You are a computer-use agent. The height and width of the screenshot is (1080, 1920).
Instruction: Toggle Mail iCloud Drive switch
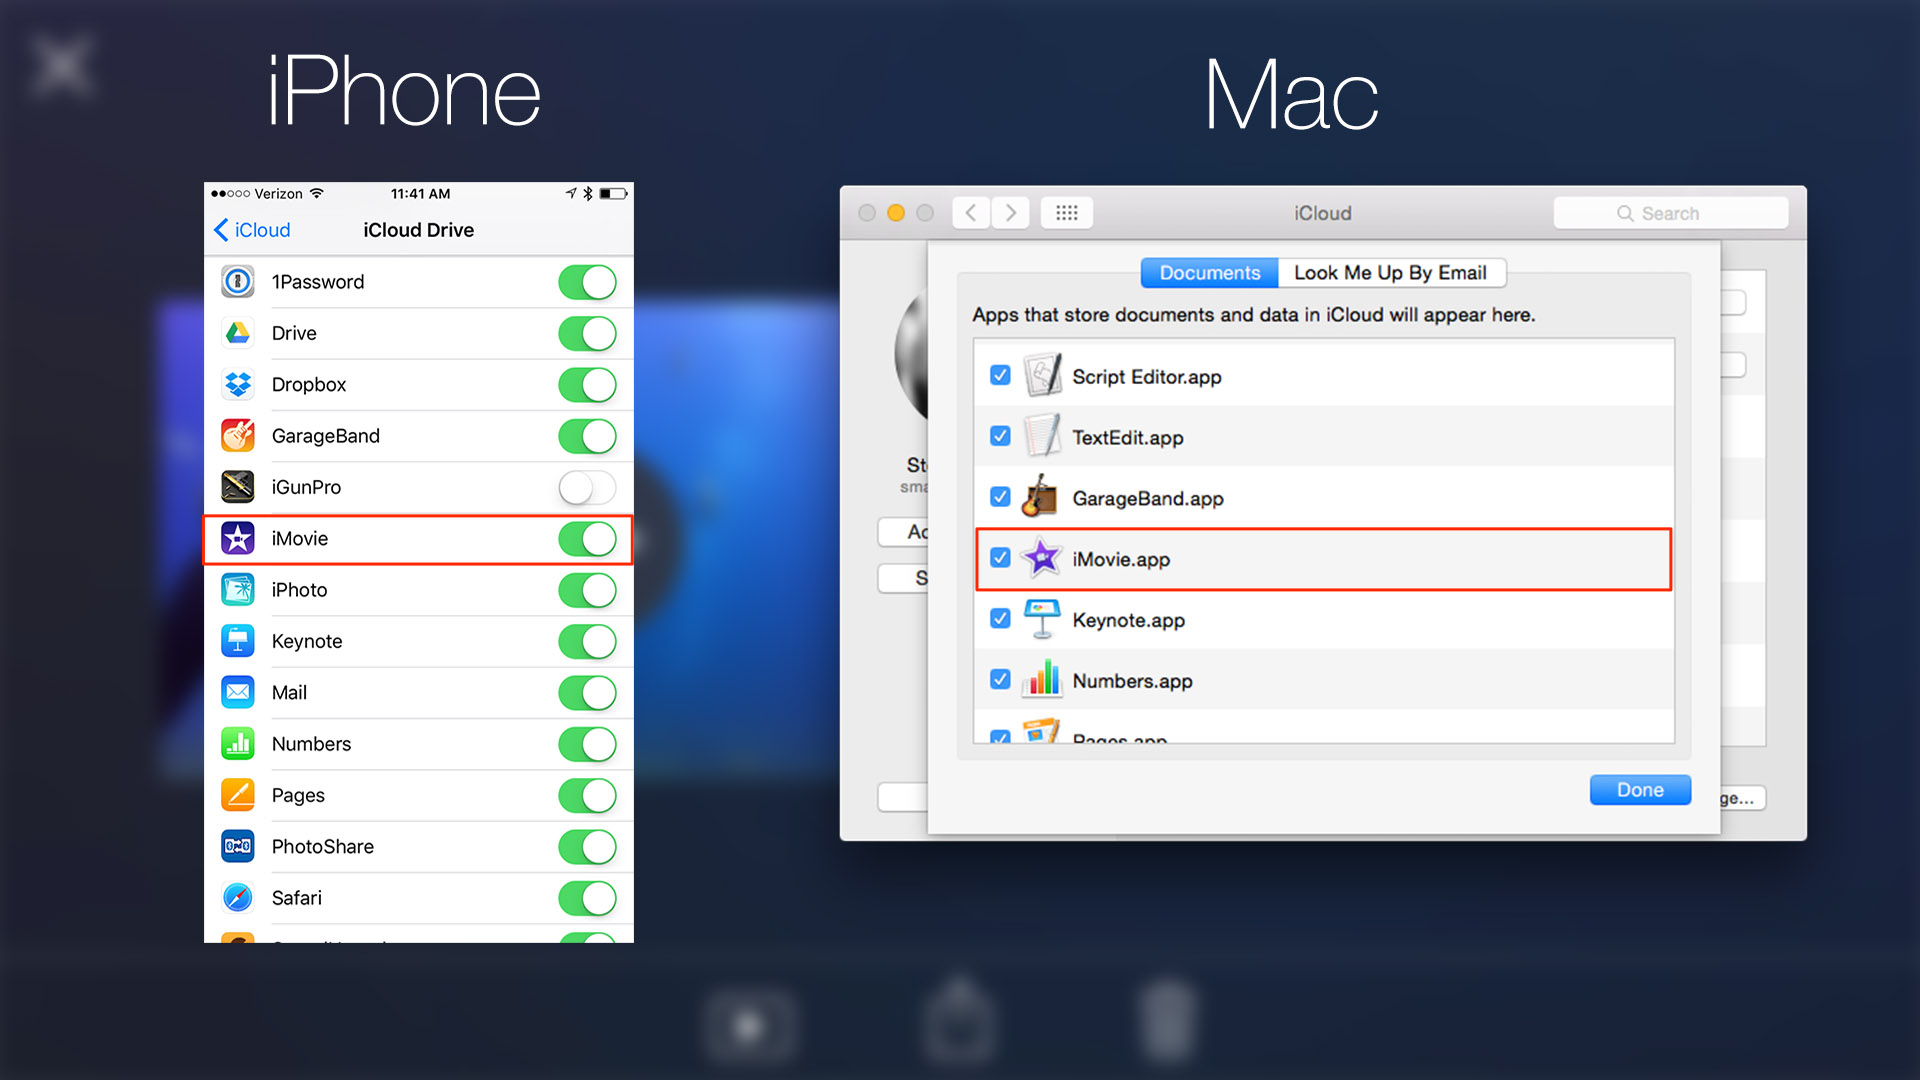pos(588,692)
